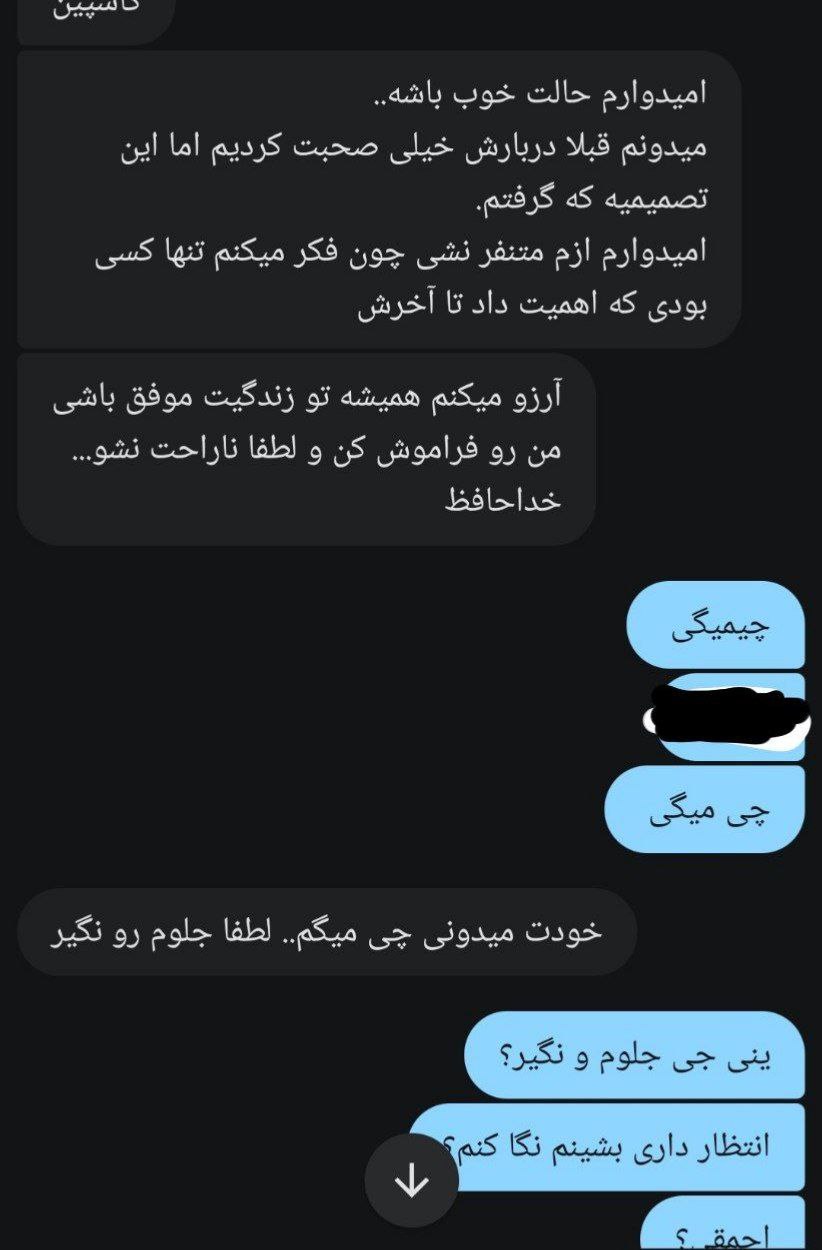This screenshot has height=1250, width=822.
Task: Select the outgoing bubble reading چیمیگی
Action: tap(715, 625)
